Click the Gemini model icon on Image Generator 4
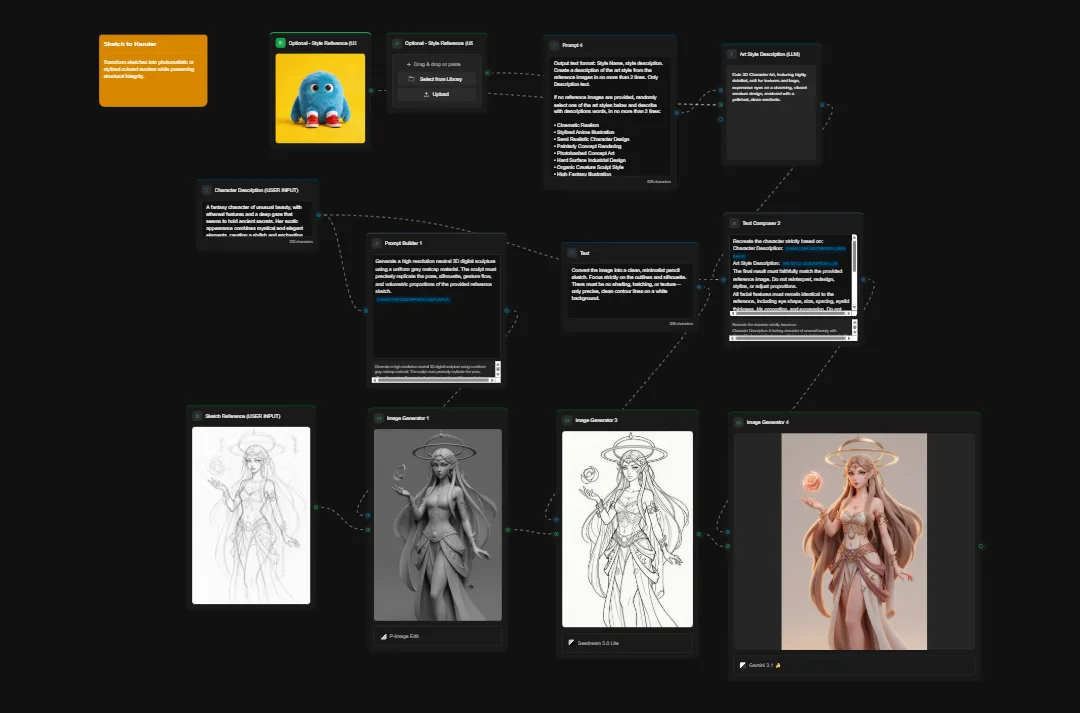 coord(741,665)
